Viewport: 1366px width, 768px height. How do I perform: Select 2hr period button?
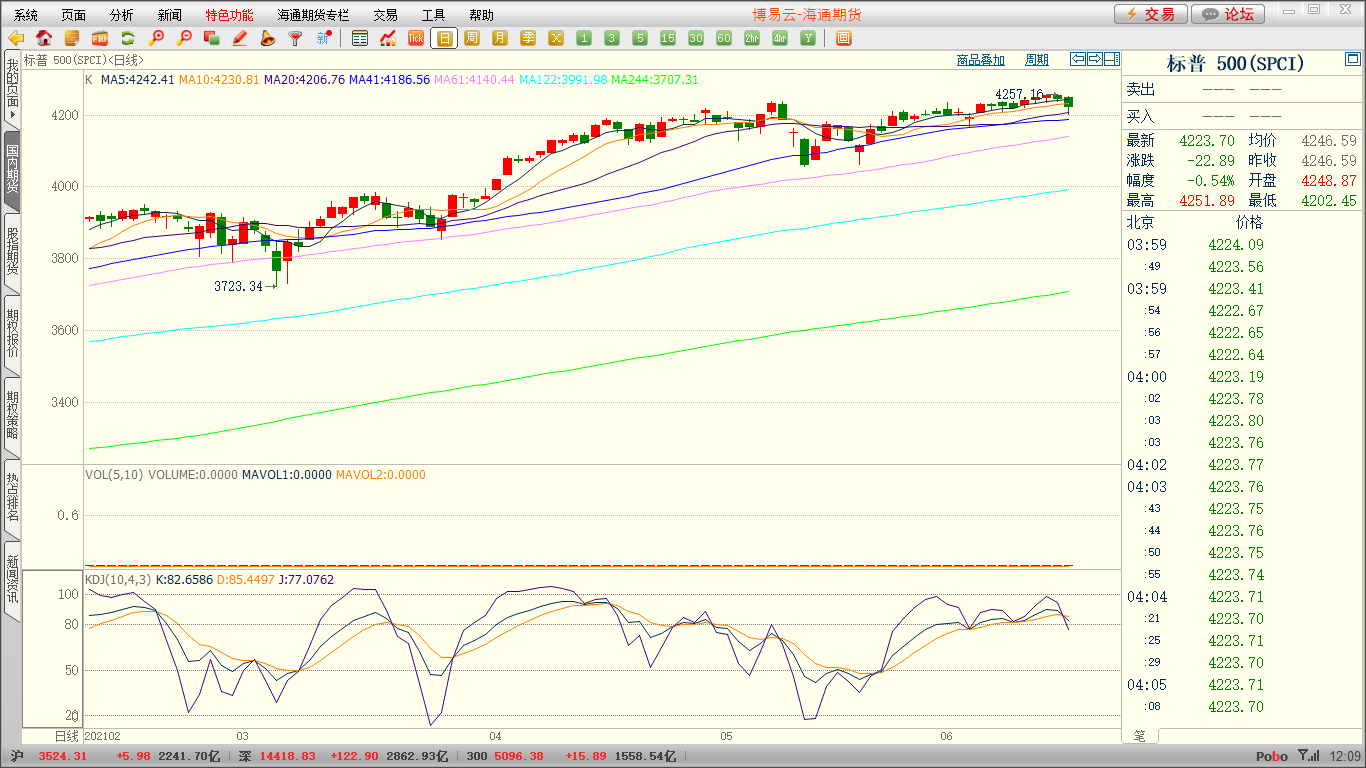752,39
